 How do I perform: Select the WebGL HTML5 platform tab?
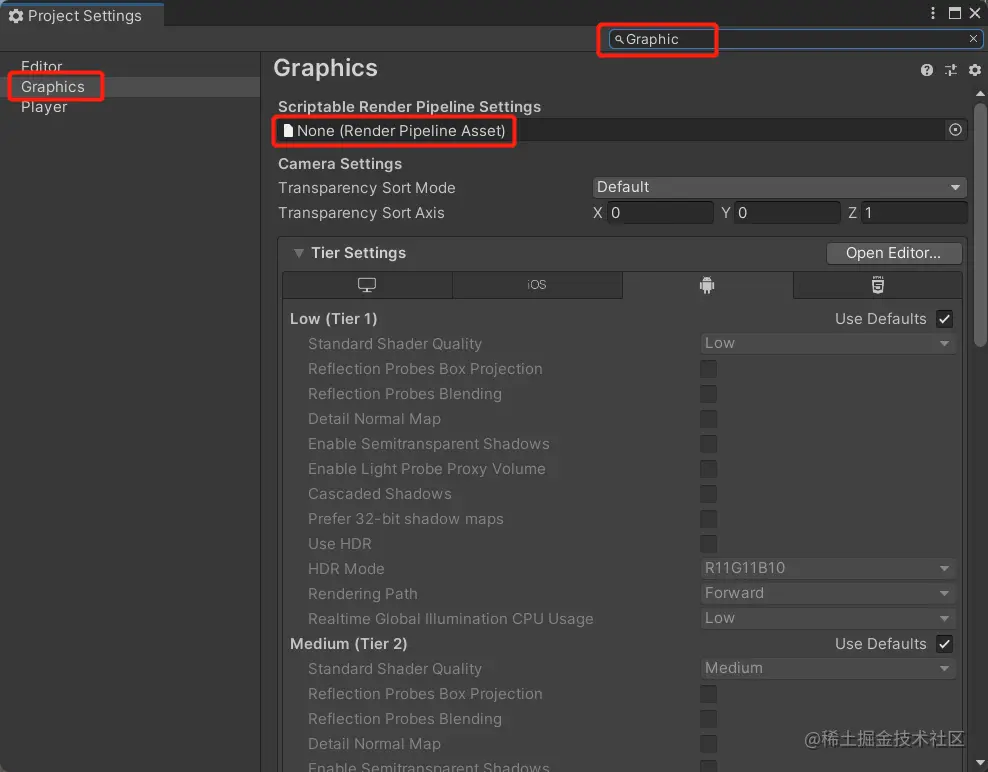click(878, 285)
